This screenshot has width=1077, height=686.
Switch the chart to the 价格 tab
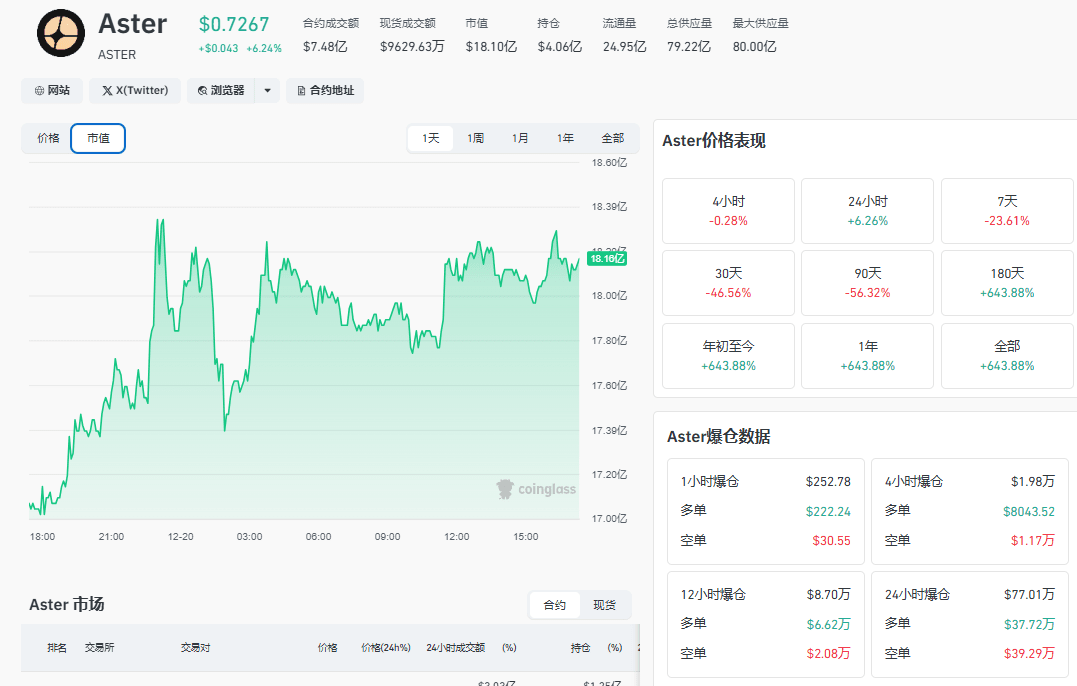point(48,138)
